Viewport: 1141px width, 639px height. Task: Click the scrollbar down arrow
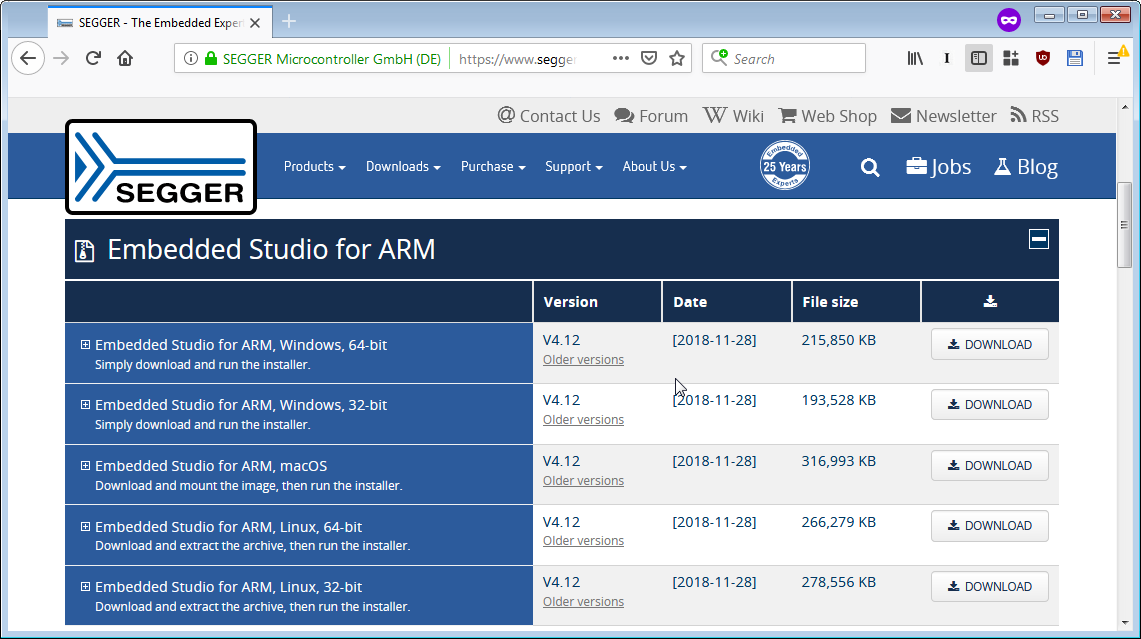1124,622
